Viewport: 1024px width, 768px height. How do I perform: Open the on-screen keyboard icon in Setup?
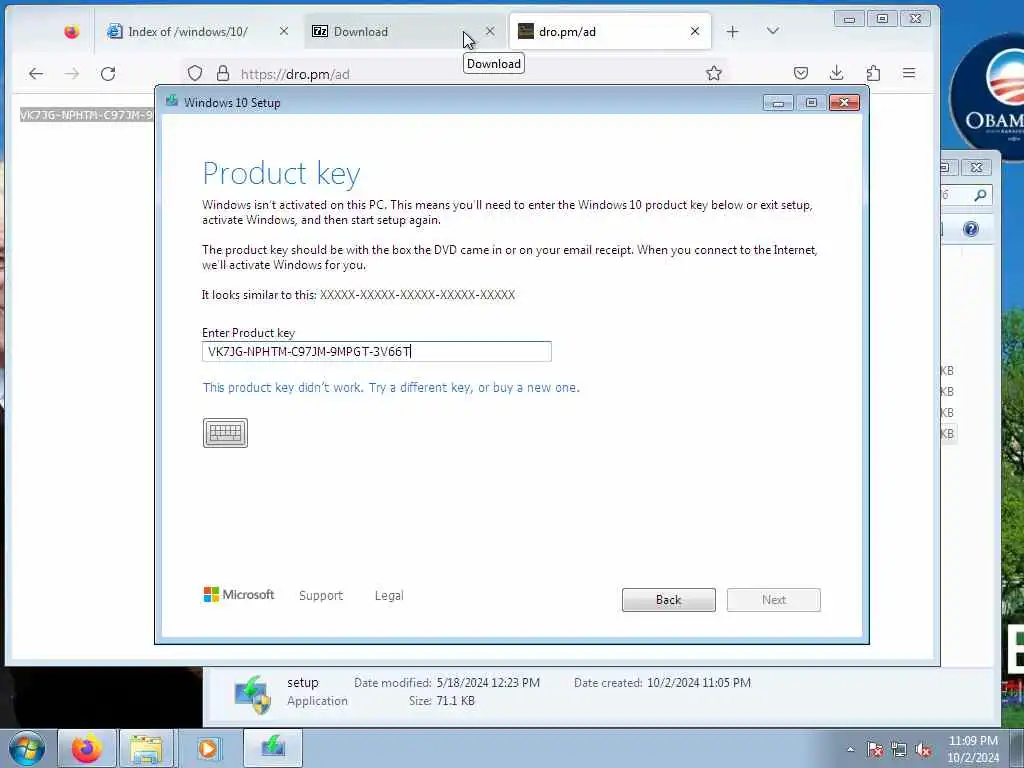click(225, 432)
